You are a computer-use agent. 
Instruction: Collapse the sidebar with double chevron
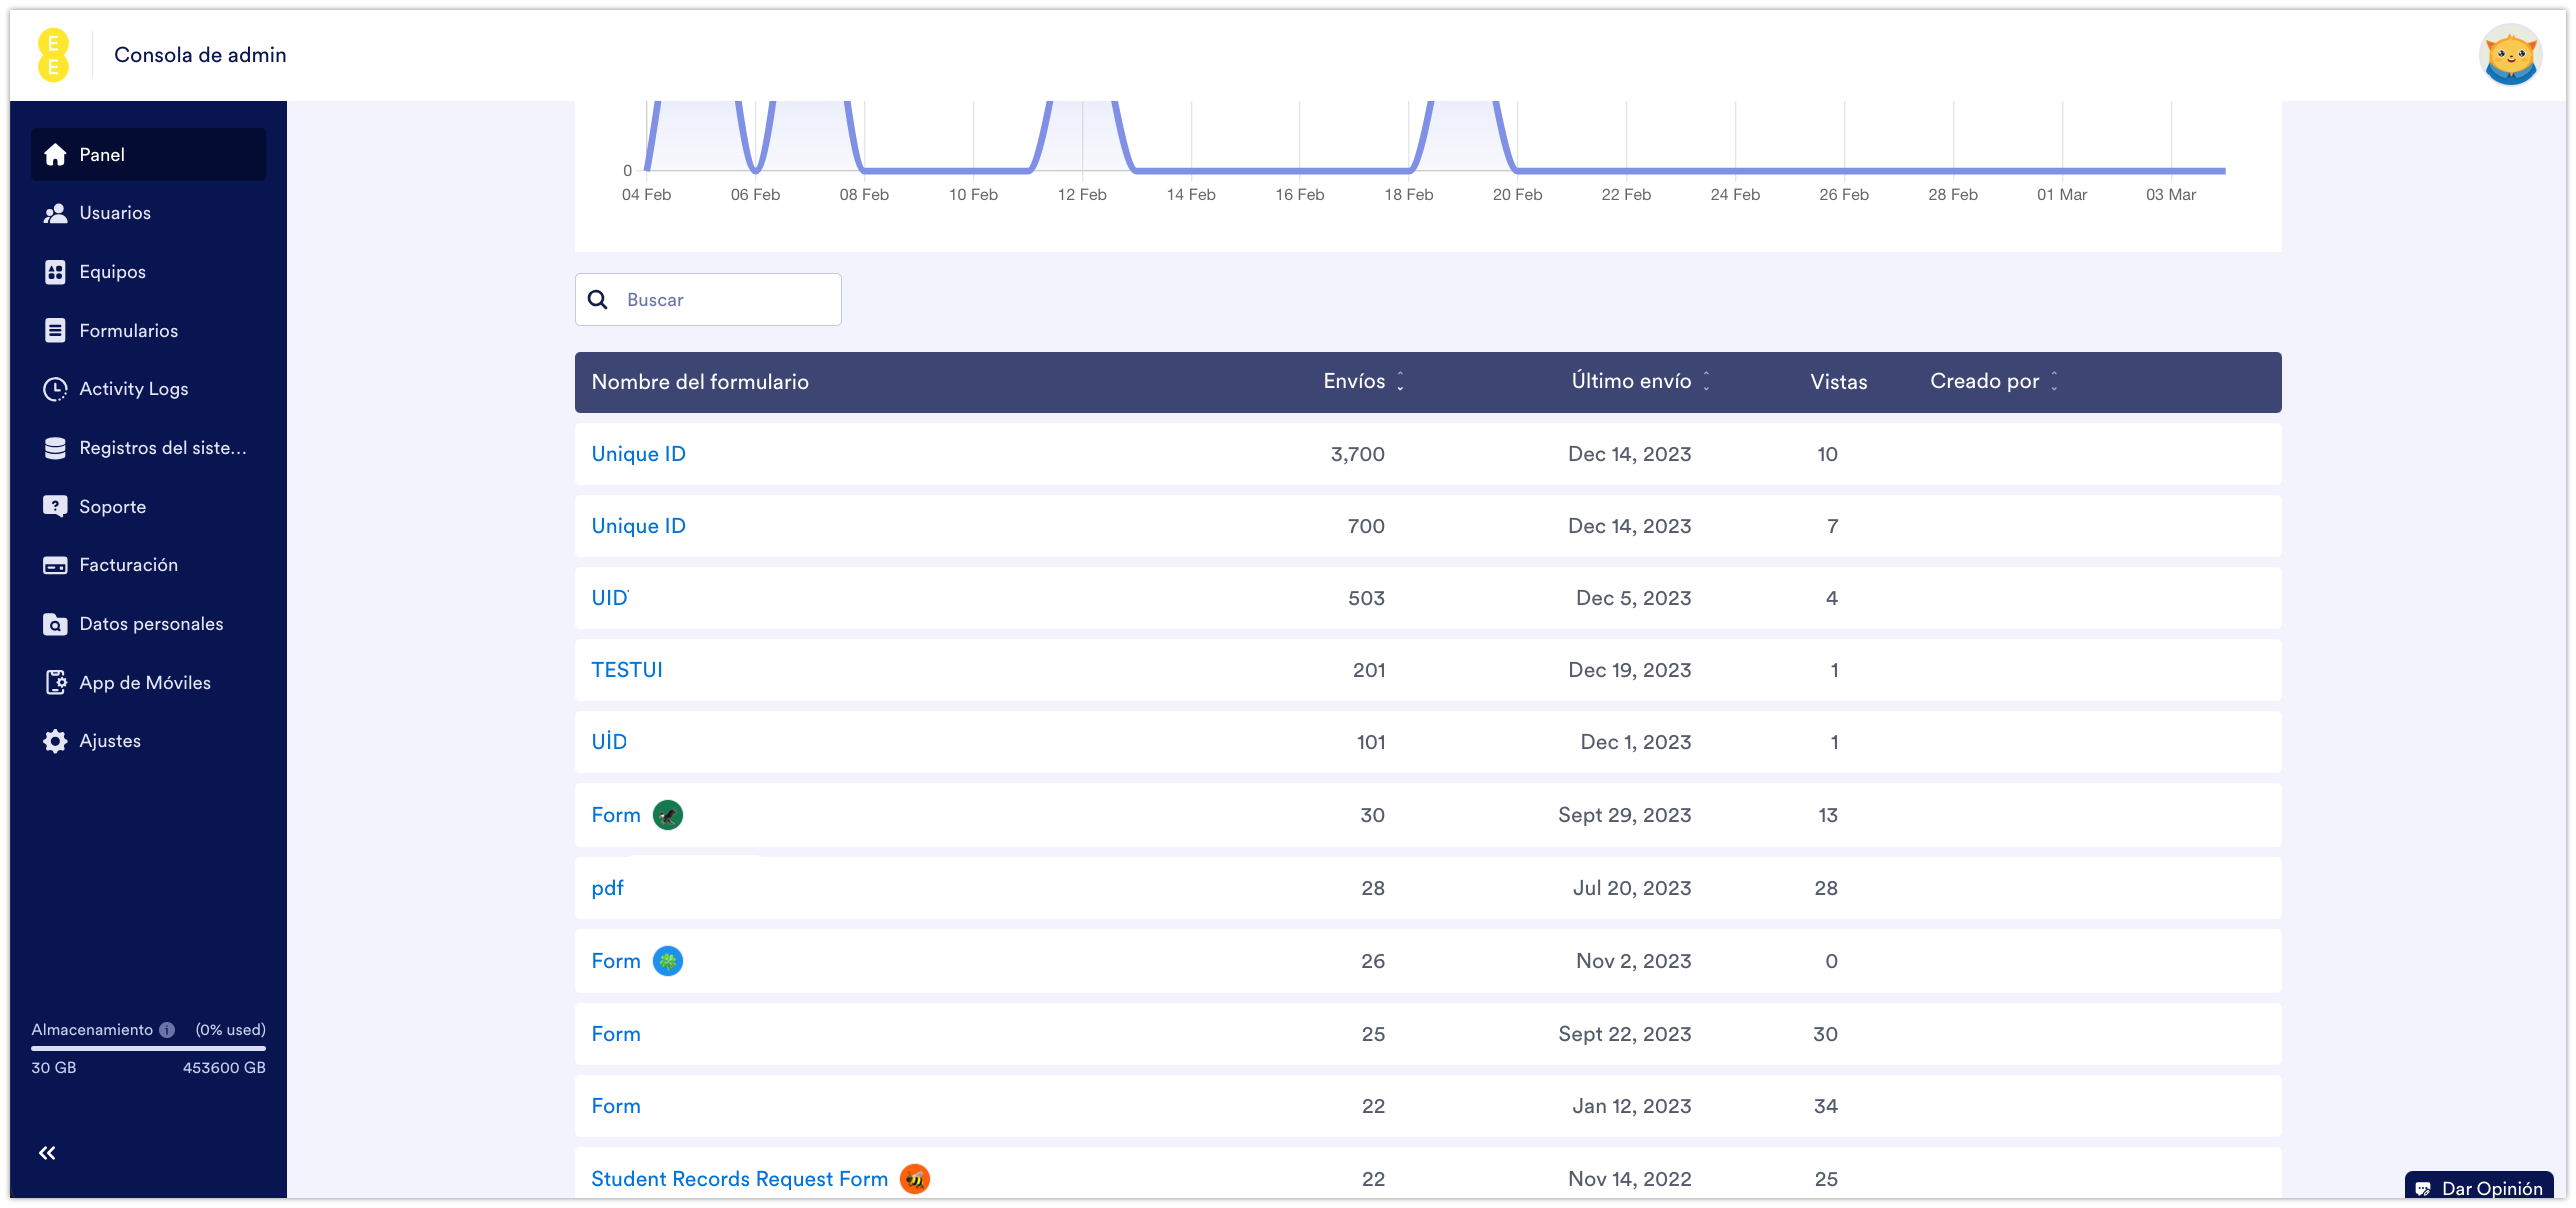(x=47, y=1153)
